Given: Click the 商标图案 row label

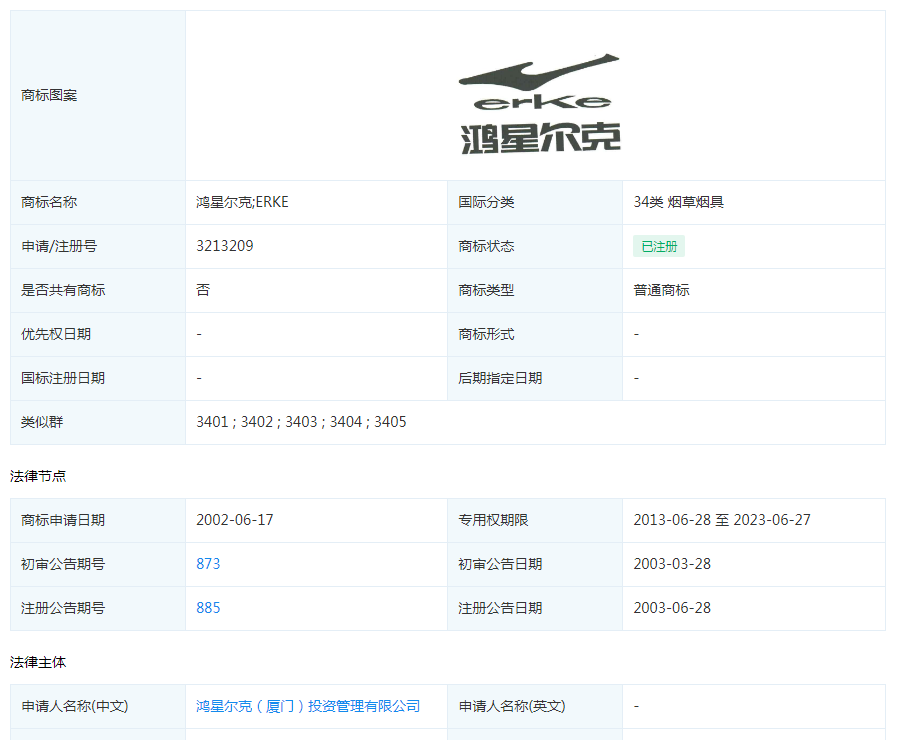Looking at the screenshot, I should [49, 96].
